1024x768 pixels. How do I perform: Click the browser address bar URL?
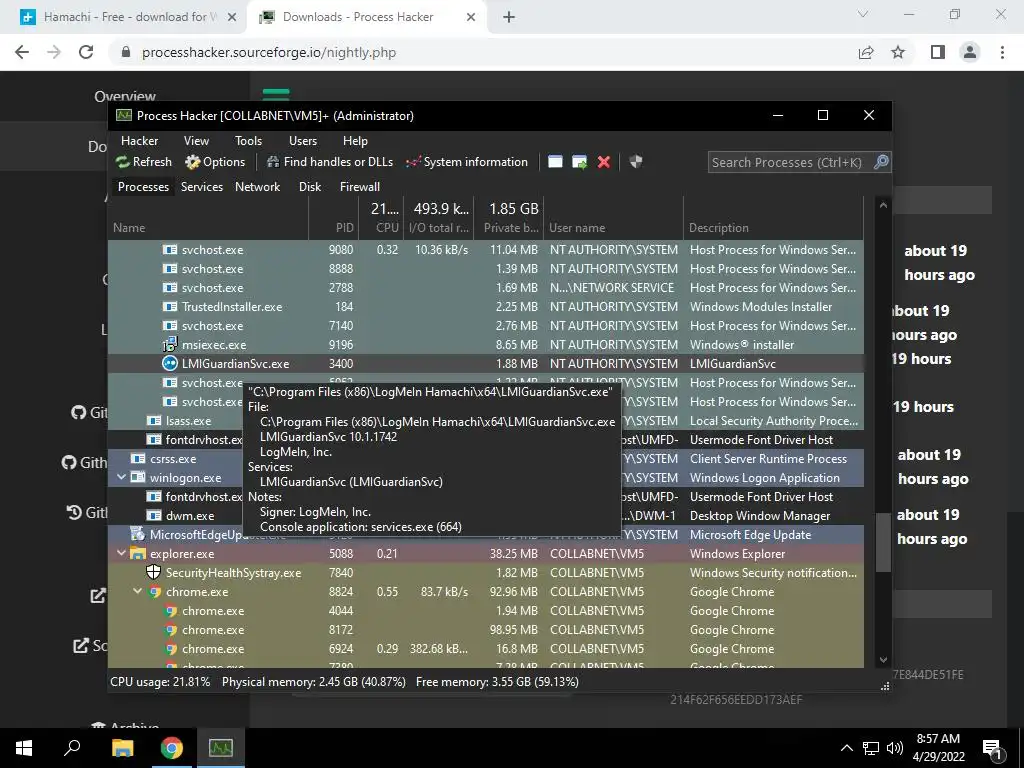[269, 52]
